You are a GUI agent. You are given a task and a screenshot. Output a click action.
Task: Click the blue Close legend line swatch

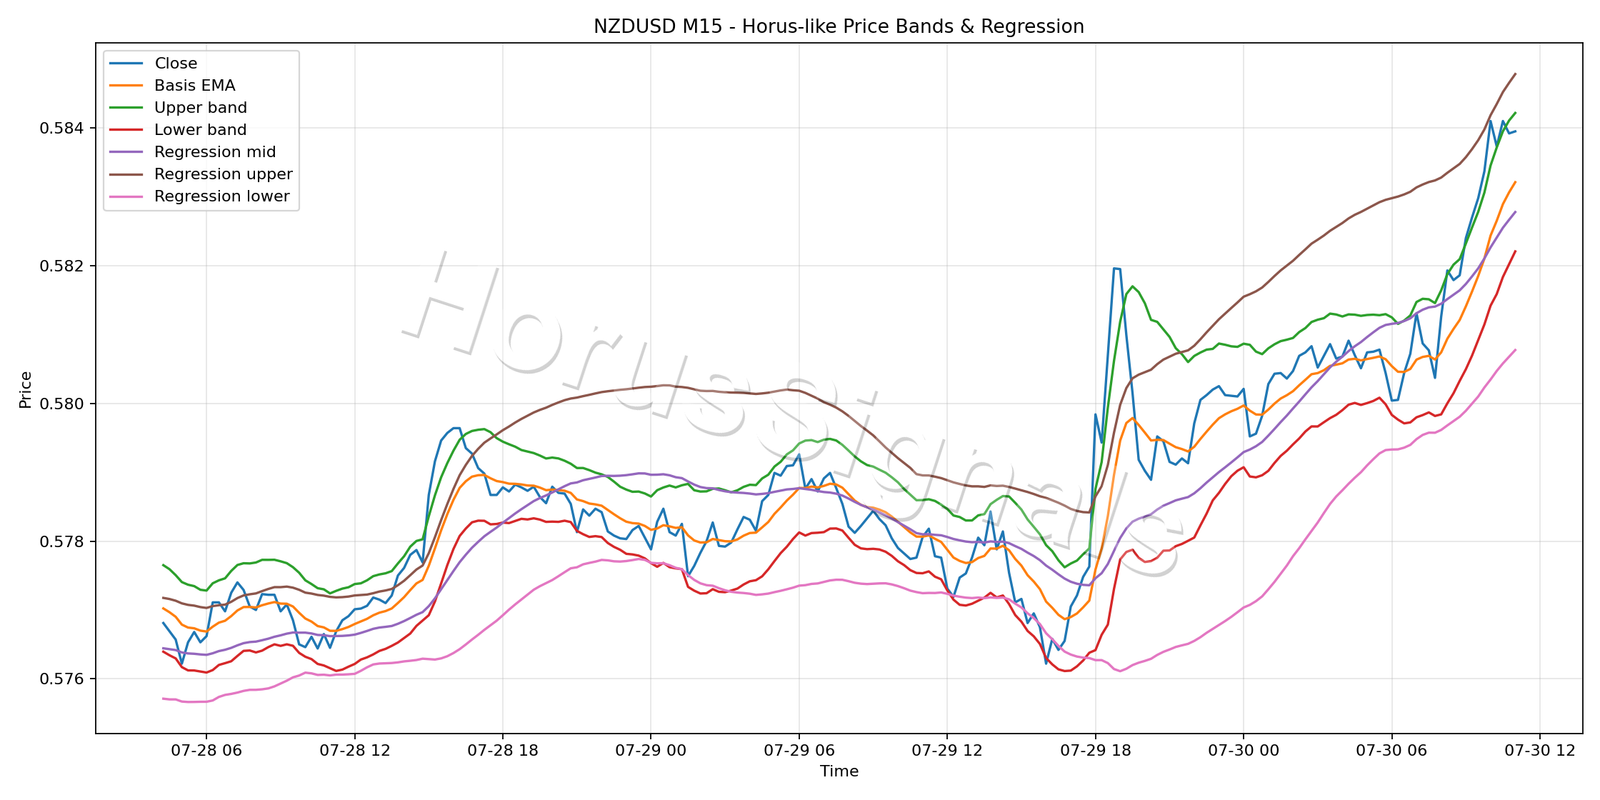click(127, 63)
